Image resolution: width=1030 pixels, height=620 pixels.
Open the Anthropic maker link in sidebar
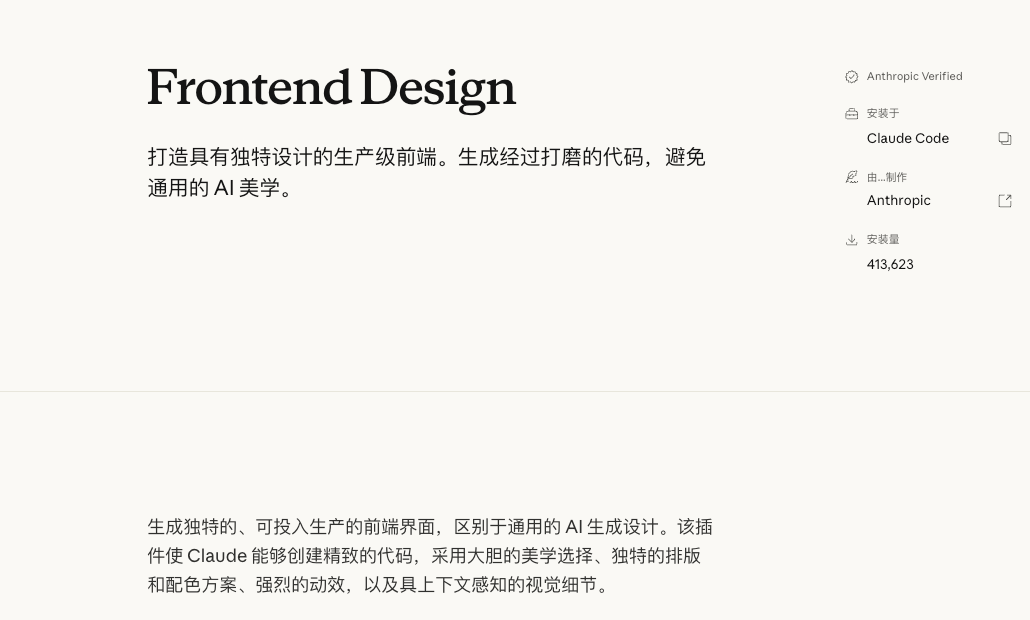[x=898, y=201]
